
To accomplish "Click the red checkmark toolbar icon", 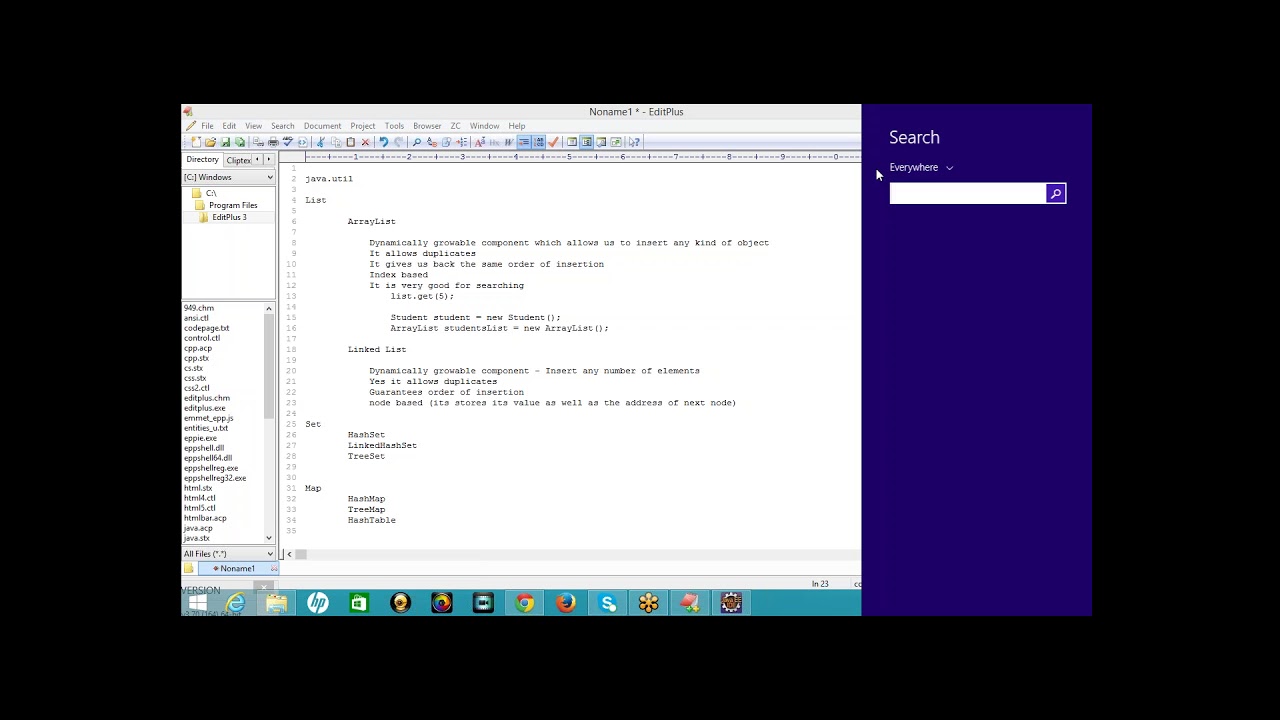I will (x=553, y=142).
